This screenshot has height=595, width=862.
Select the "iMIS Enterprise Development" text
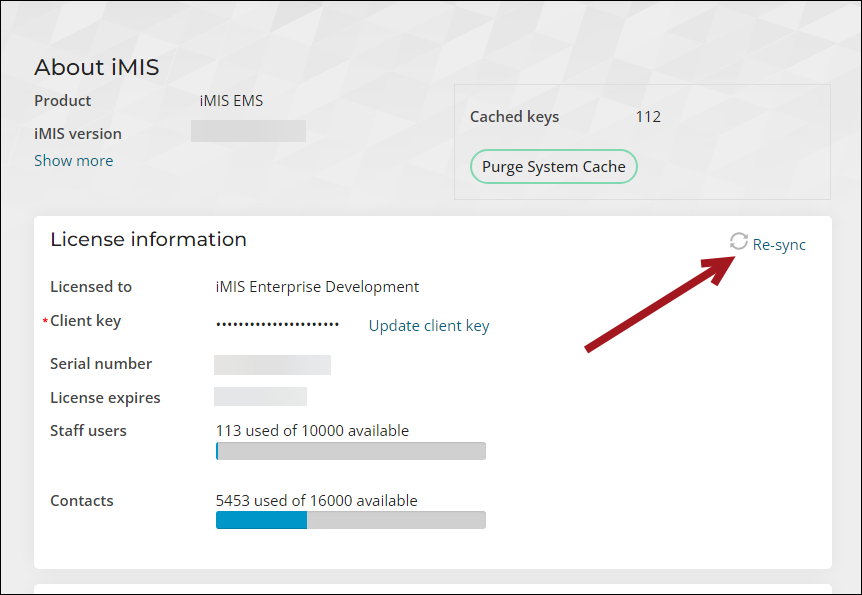pyautogui.click(x=317, y=287)
